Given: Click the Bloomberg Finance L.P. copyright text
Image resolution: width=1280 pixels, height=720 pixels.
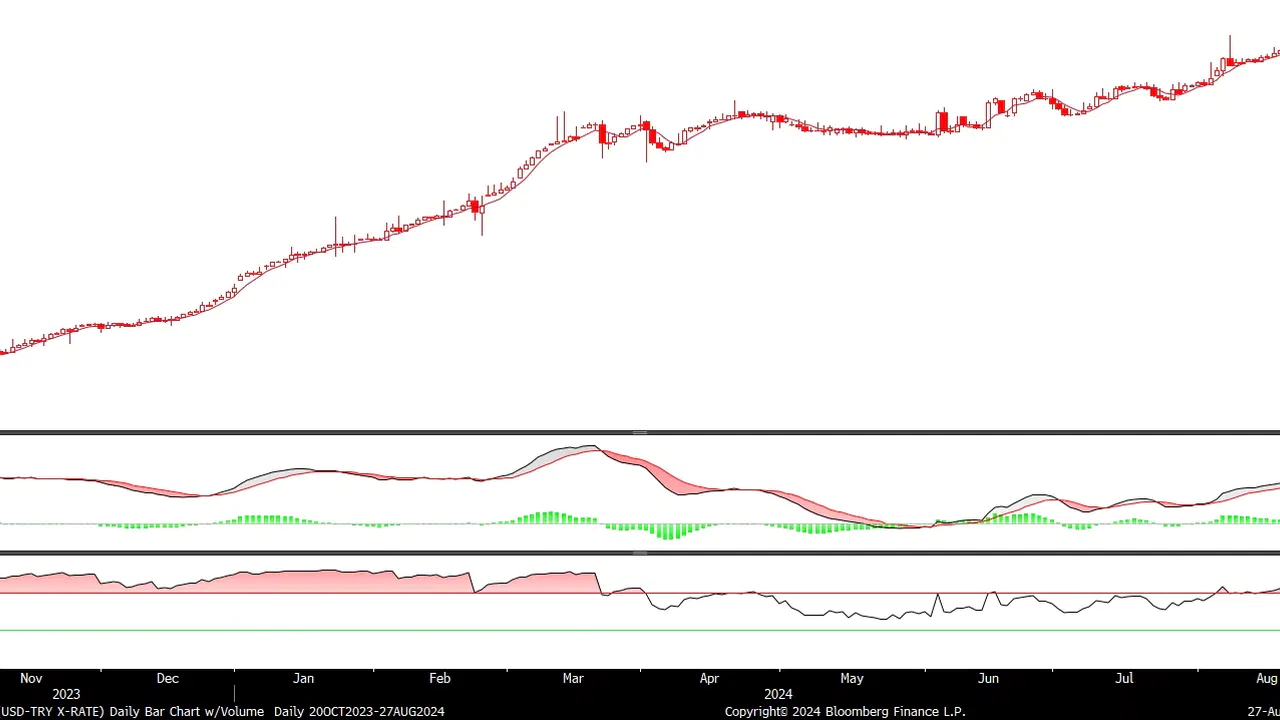Looking at the screenshot, I should pyautogui.click(x=845, y=711).
